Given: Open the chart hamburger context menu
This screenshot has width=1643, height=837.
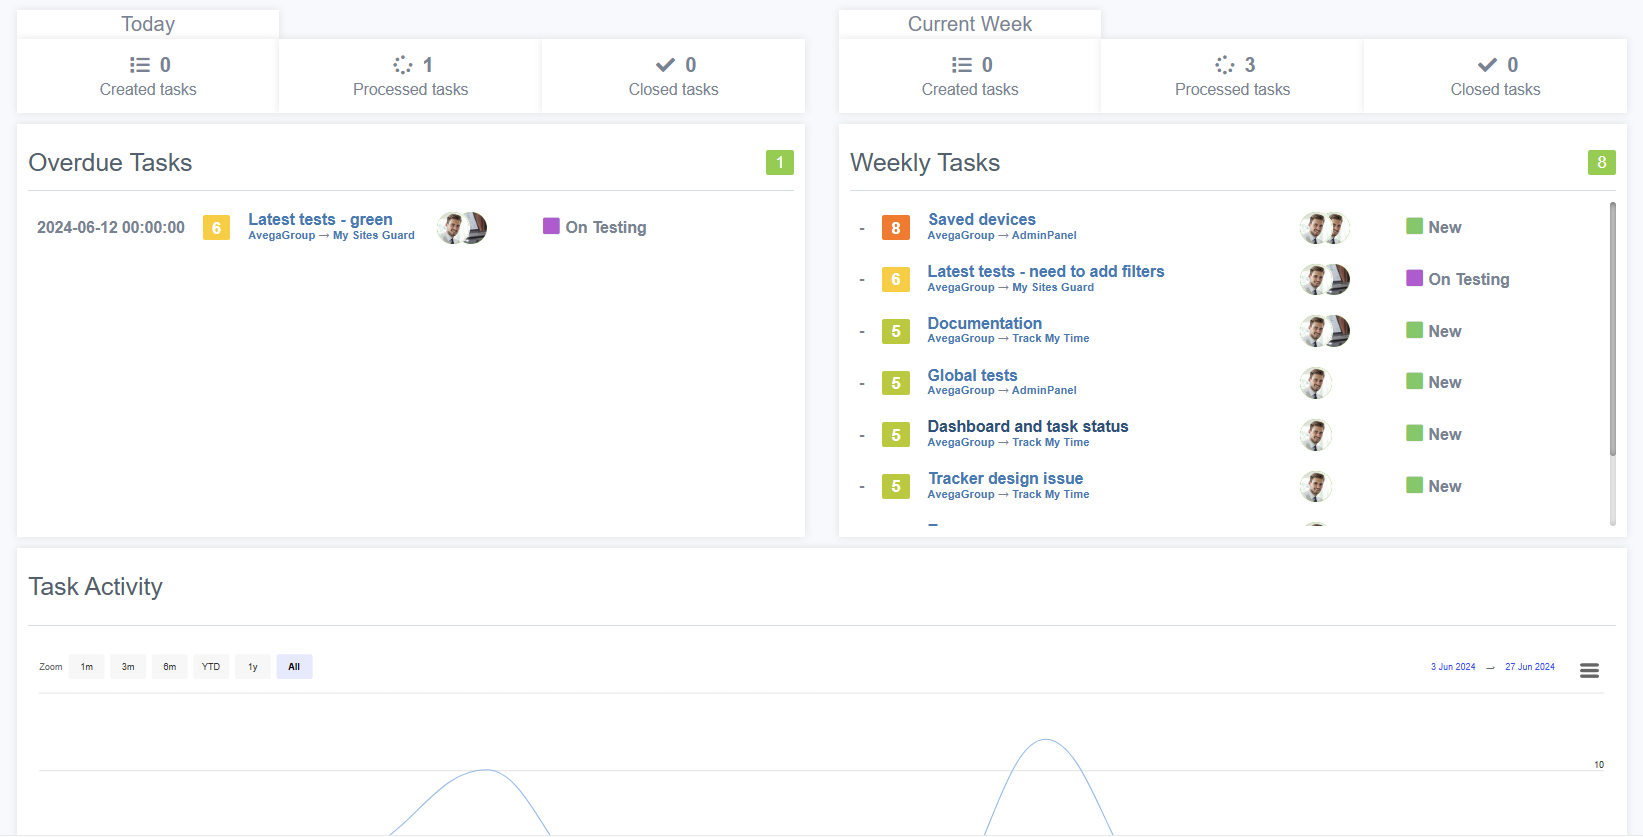Looking at the screenshot, I should [1589, 670].
